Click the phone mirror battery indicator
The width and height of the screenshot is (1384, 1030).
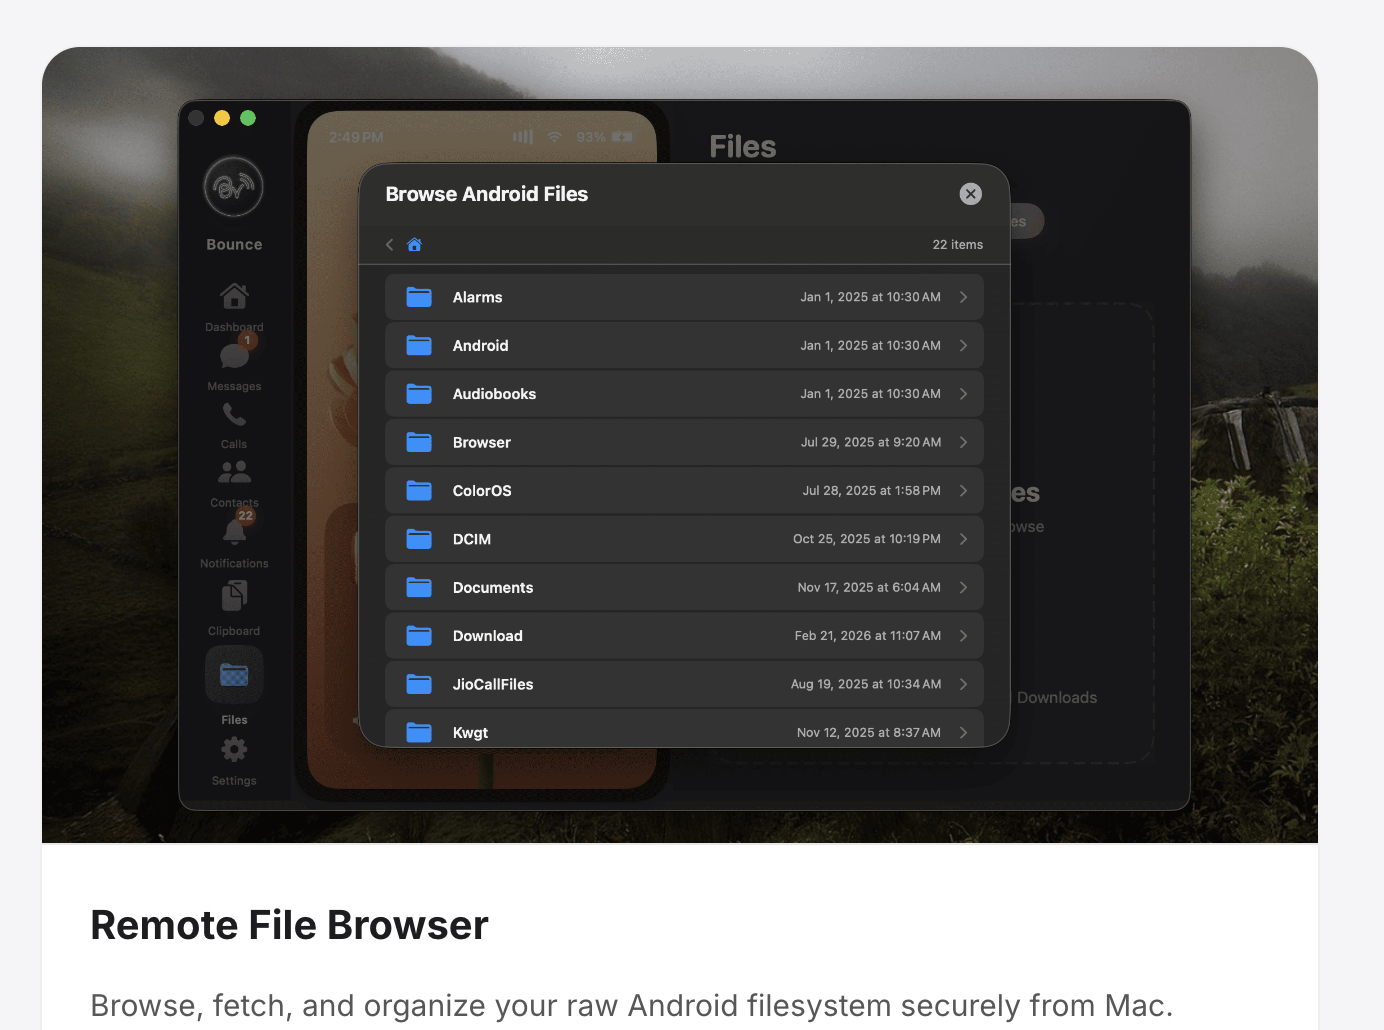click(605, 137)
